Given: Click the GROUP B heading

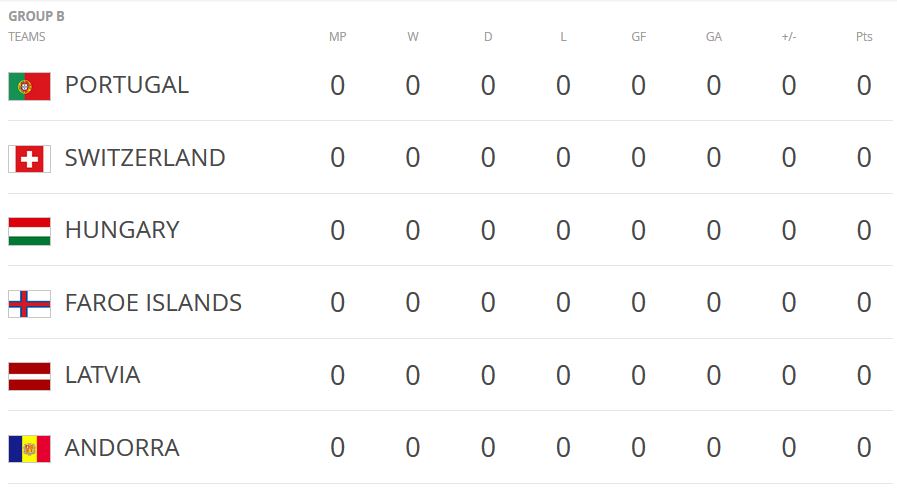Looking at the screenshot, I should coord(36,16).
